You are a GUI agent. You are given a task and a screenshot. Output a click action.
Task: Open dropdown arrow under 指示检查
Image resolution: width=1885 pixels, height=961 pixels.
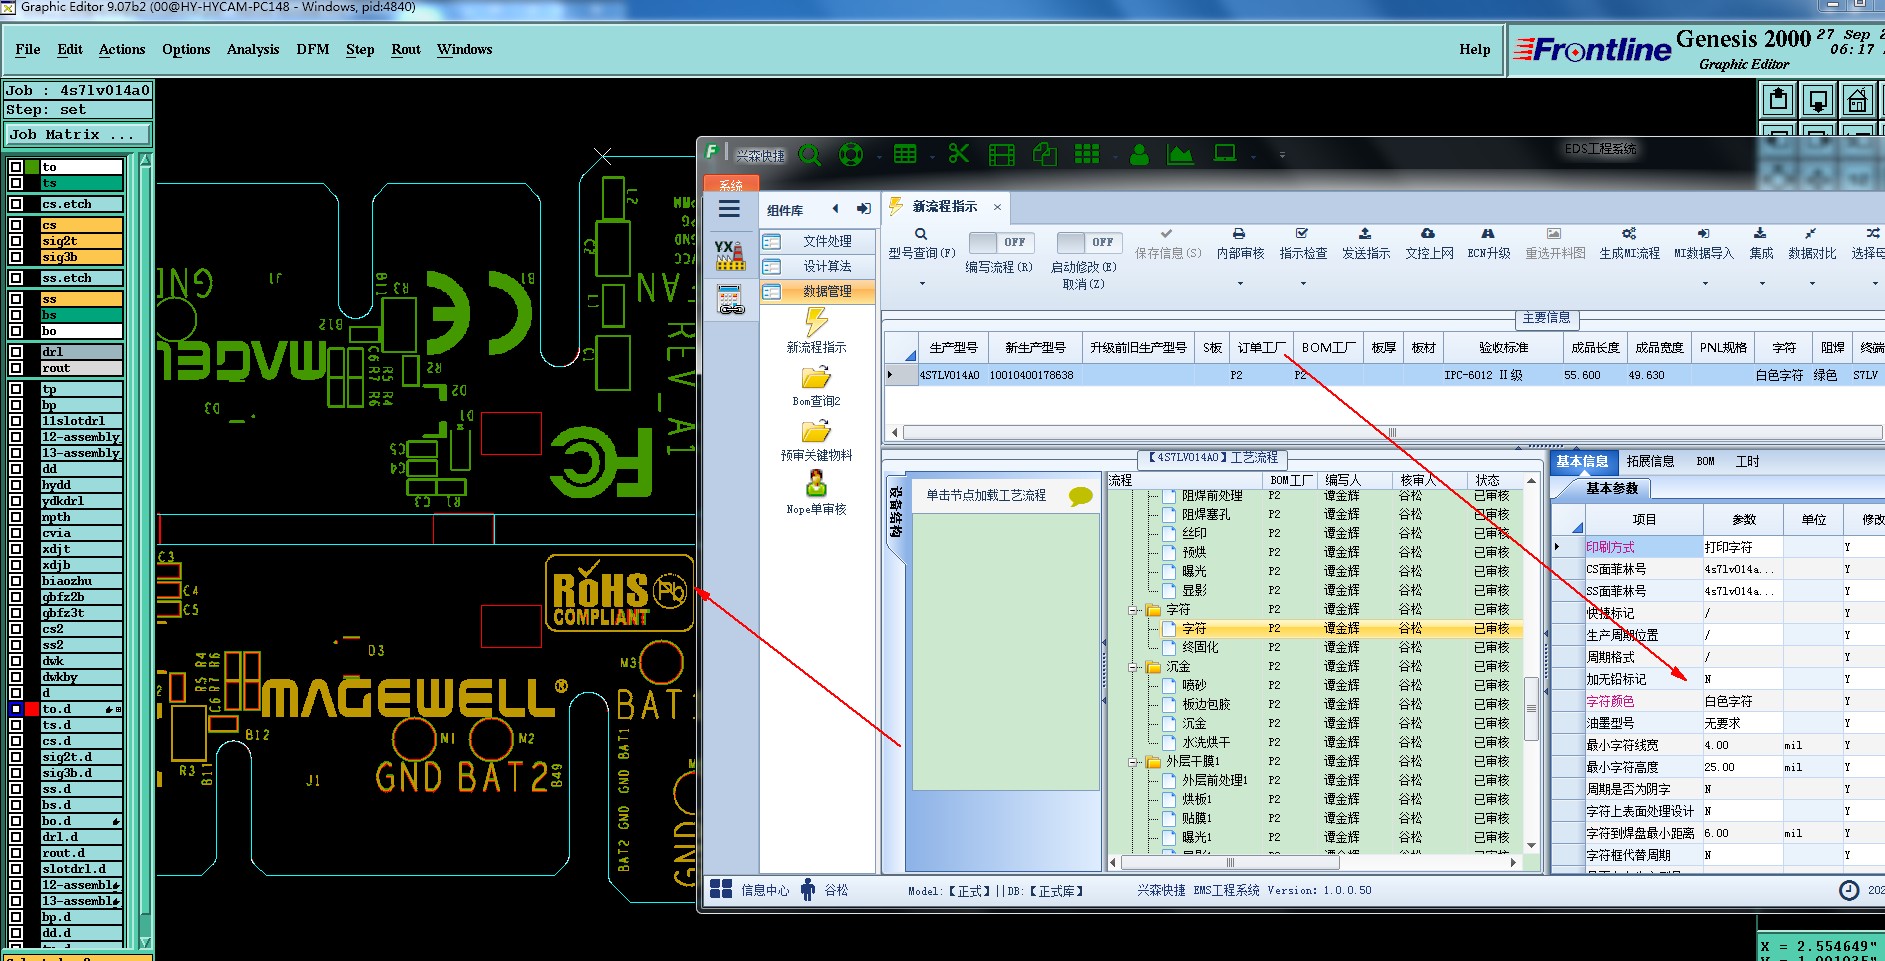tap(1303, 284)
